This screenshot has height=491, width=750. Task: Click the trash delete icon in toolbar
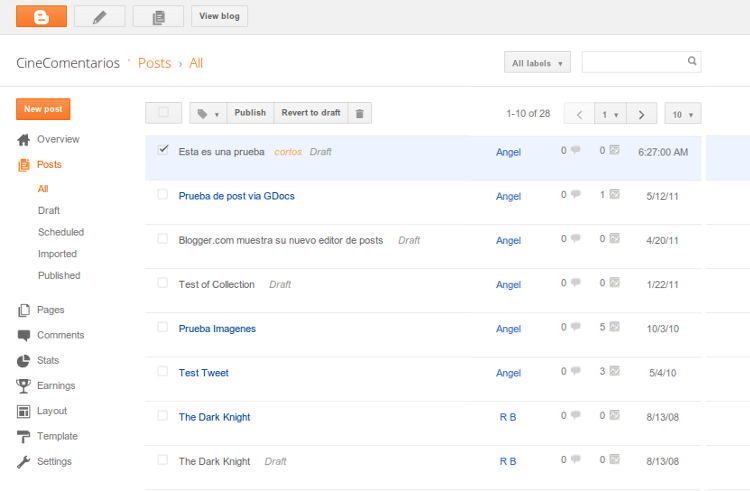click(360, 113)
